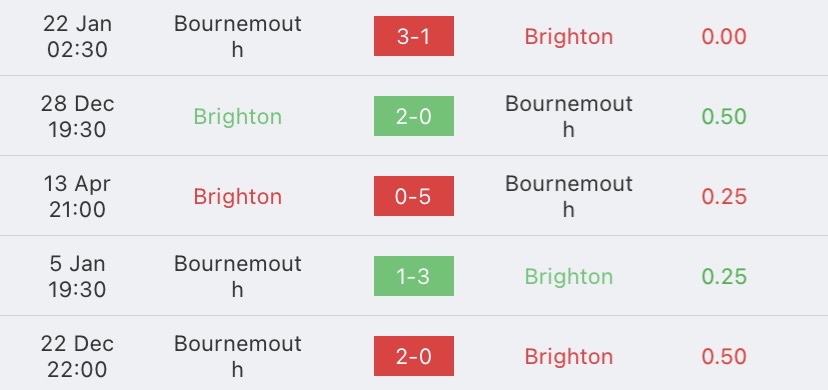This screenshot has width=828, height=390.
Task: Open red Brighton in 13 Apr match
Action: coord(238,197)
